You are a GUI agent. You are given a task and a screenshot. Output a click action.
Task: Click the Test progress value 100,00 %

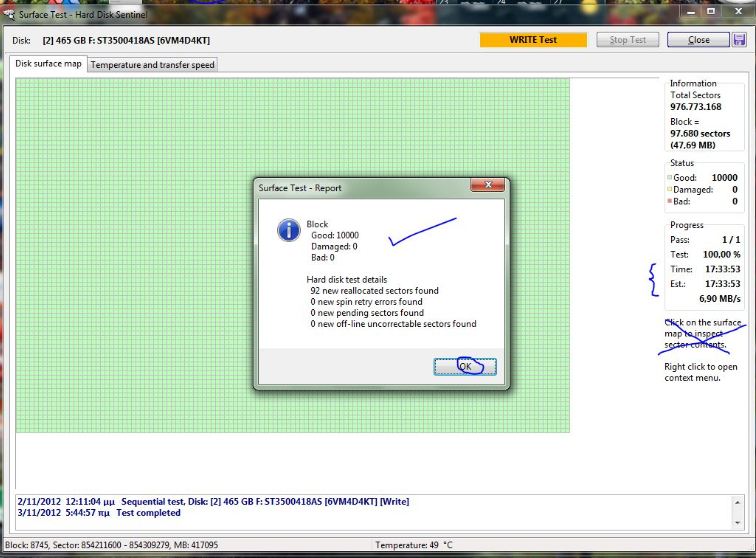(721, 254)
